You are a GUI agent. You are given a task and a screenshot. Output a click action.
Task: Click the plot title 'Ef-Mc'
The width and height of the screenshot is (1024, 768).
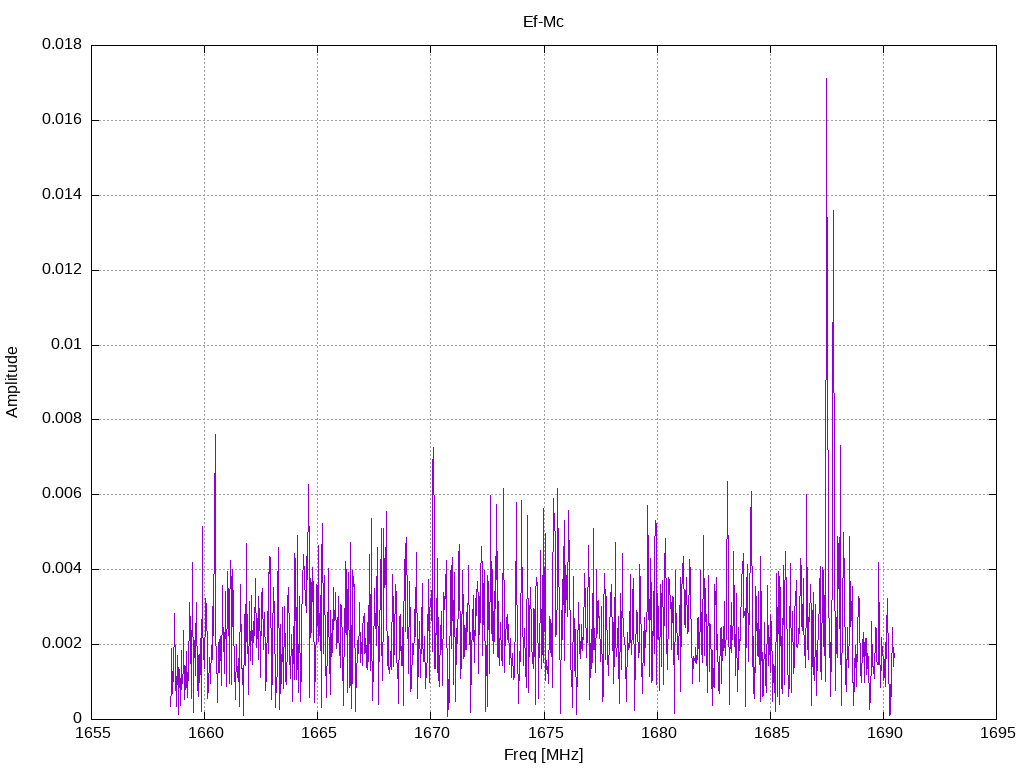[x=543, y=22]
